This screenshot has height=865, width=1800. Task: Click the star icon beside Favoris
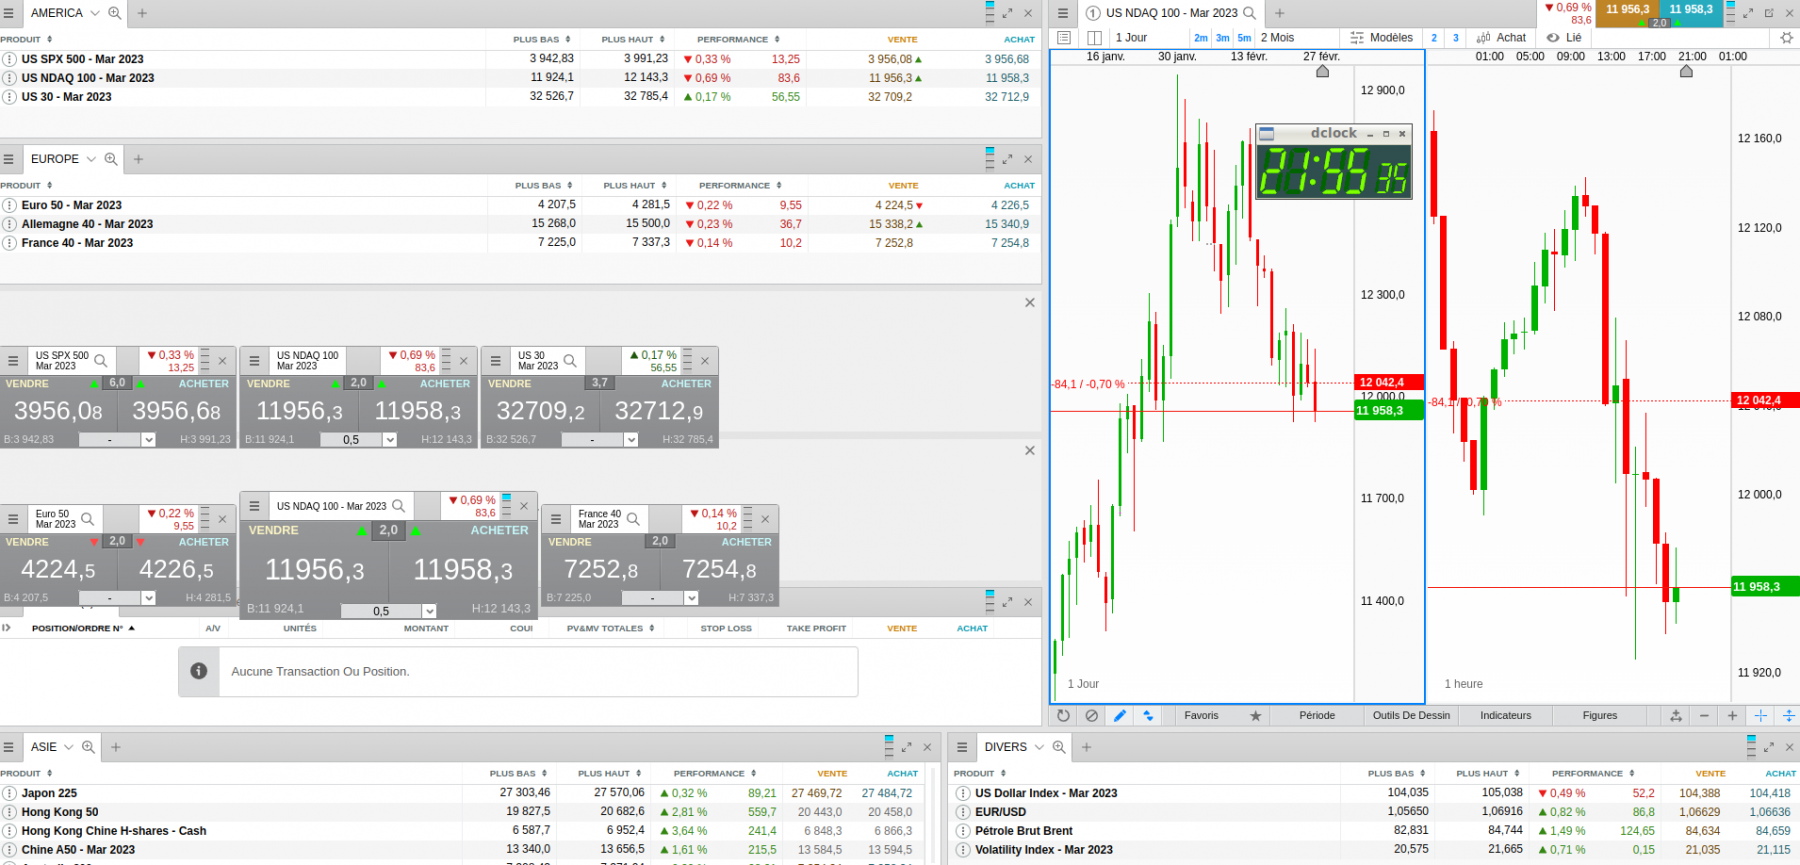point(1255,716)
